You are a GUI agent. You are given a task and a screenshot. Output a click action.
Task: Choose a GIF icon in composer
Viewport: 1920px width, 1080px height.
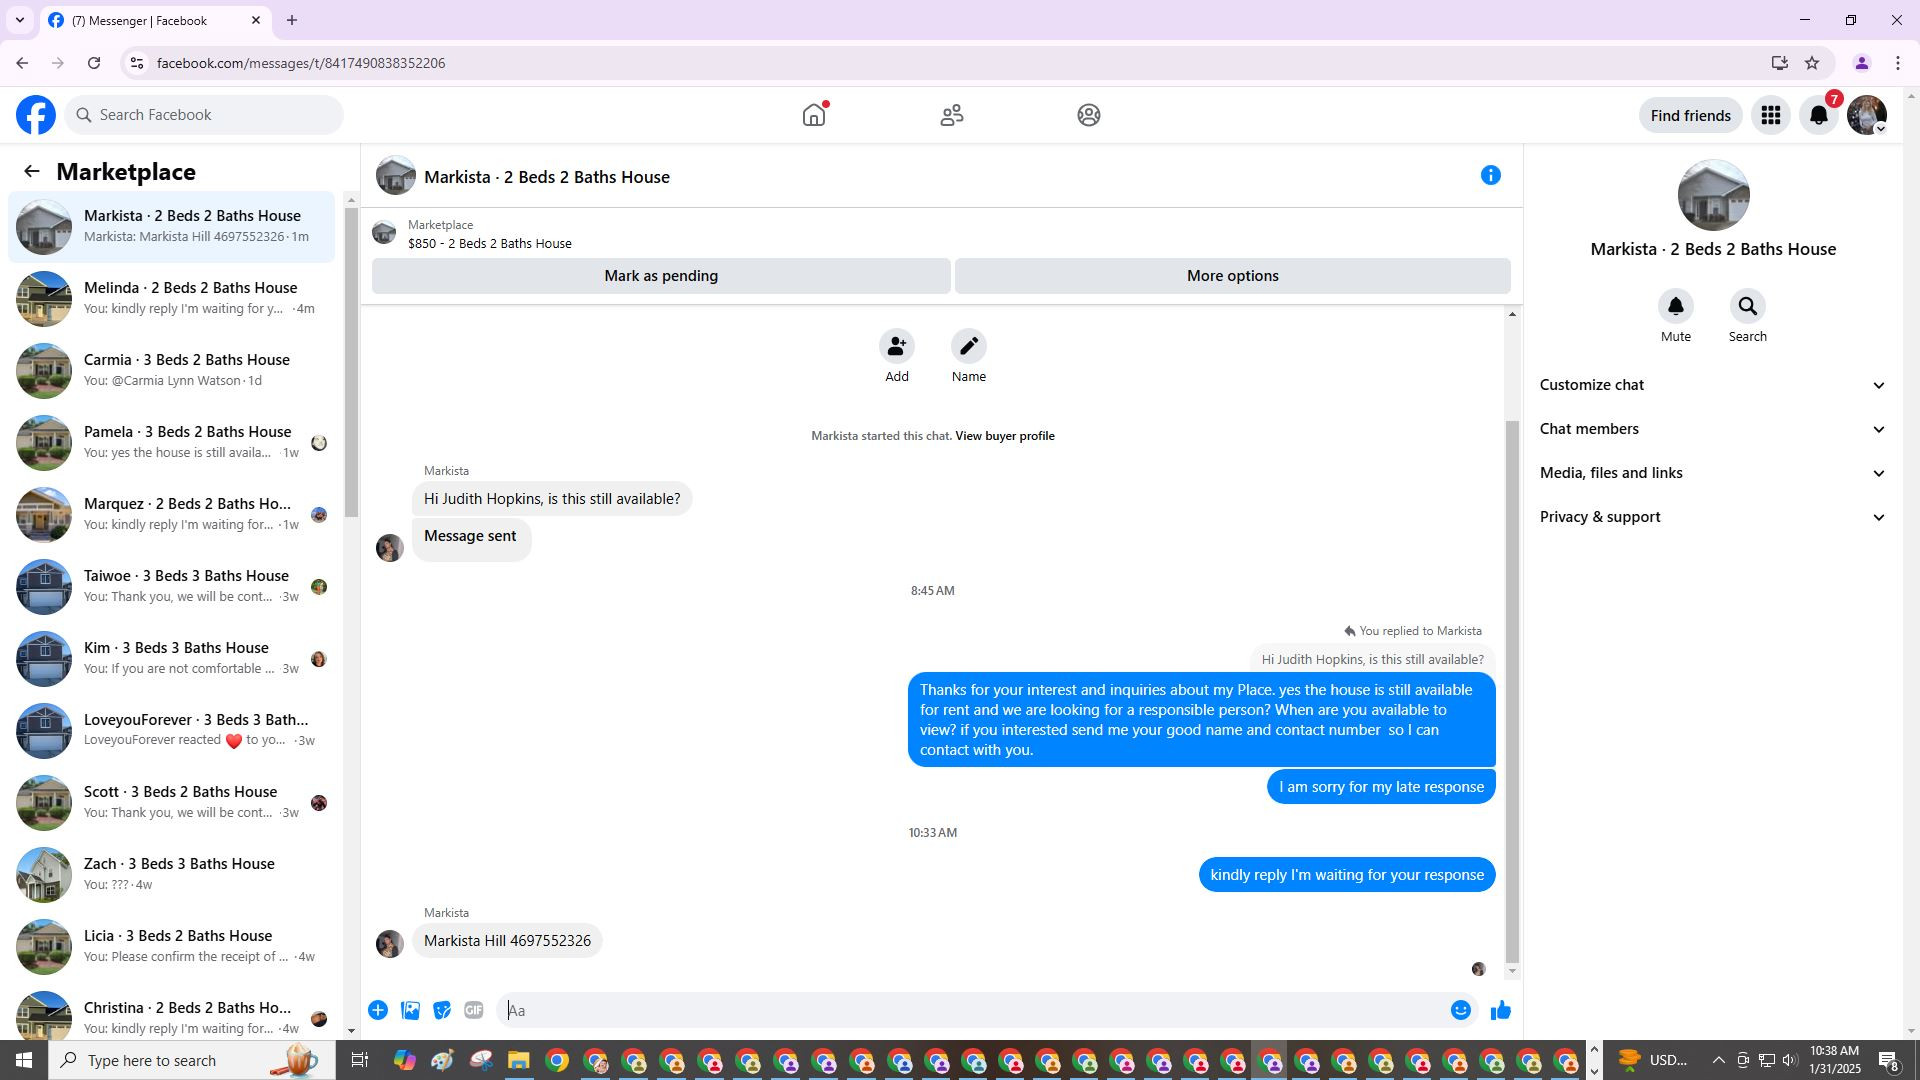pos(474,1010)
